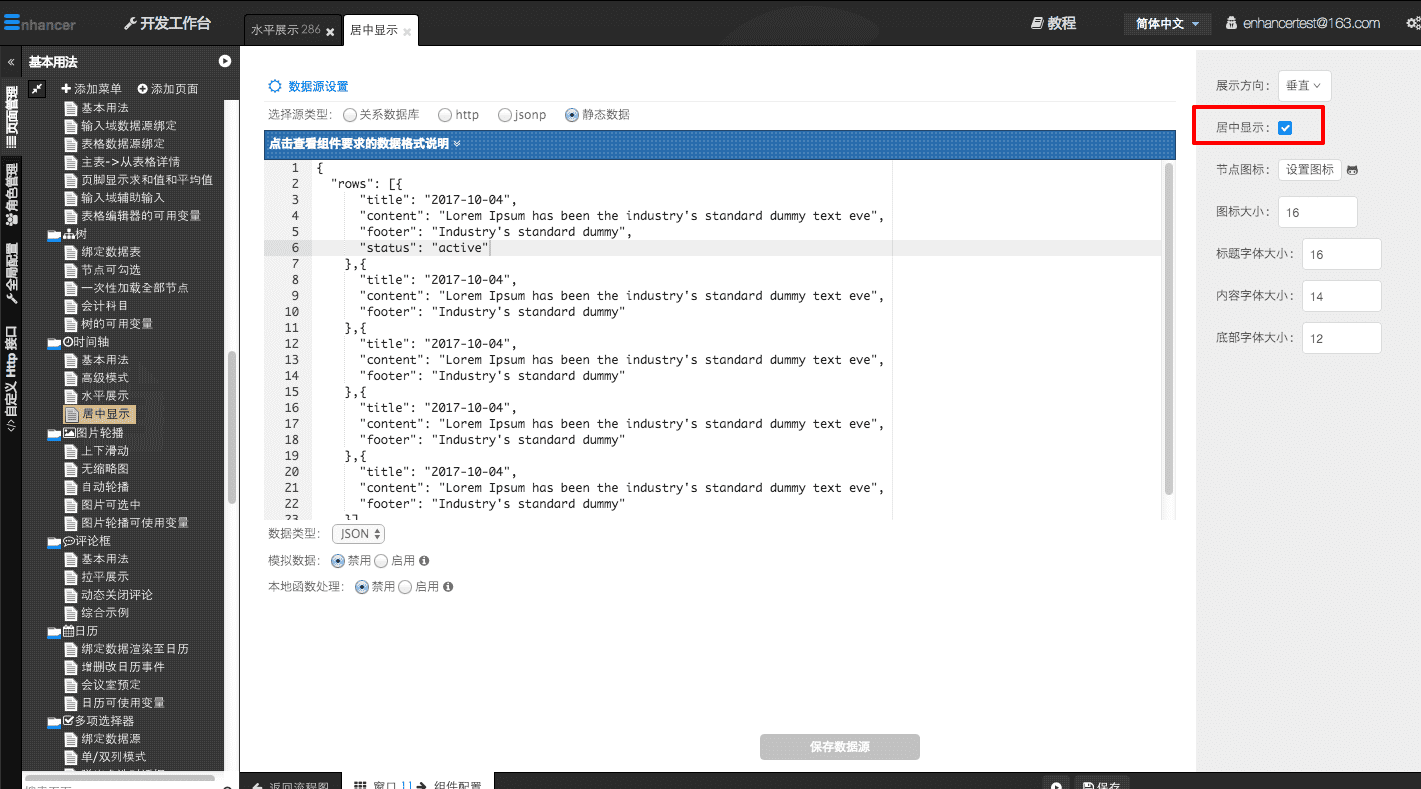Click the play icon beside 基本用法 header

225,62
